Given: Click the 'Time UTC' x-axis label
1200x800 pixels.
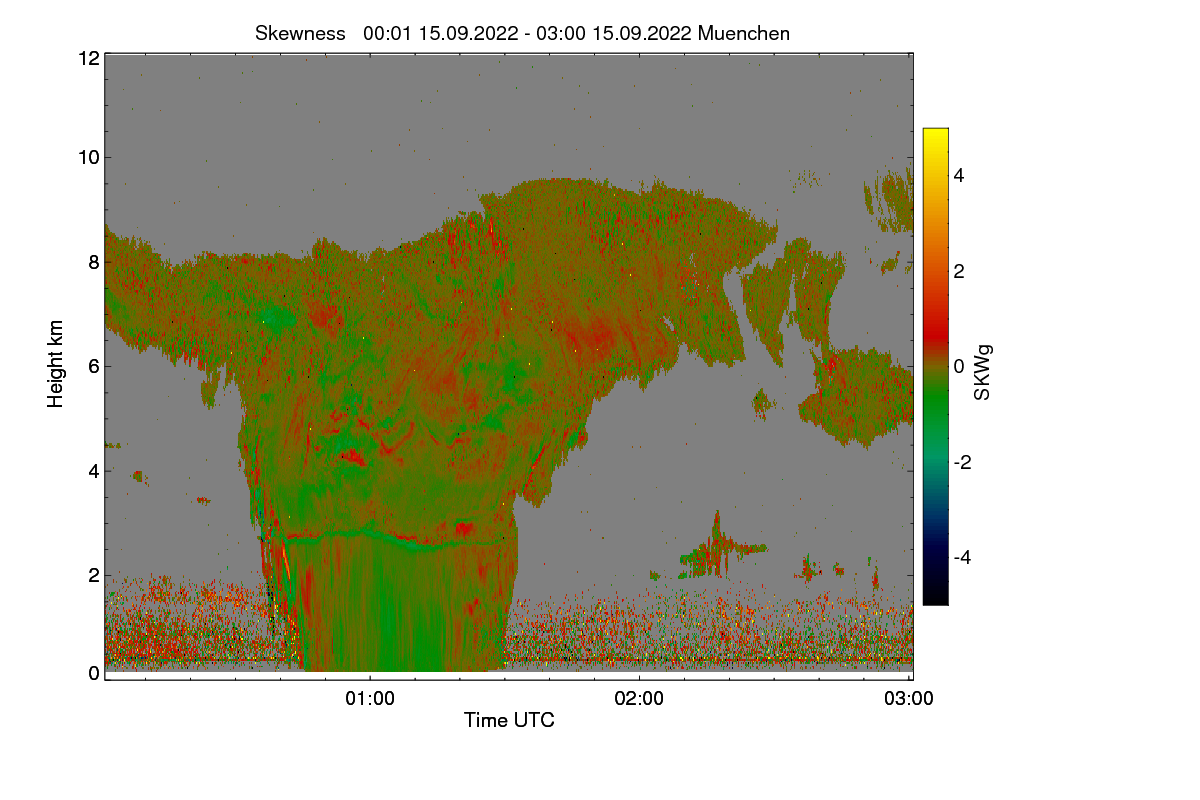Looking at the screenshot, I should coord(509,720).
